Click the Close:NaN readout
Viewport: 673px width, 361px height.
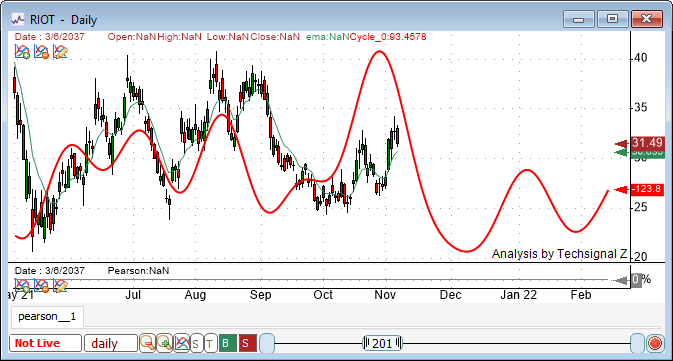(275, 37)
